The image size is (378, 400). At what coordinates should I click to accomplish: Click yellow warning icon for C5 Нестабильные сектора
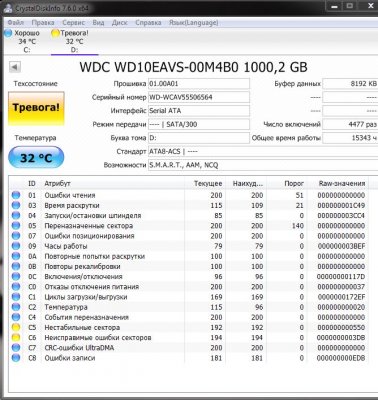point(16,327)
